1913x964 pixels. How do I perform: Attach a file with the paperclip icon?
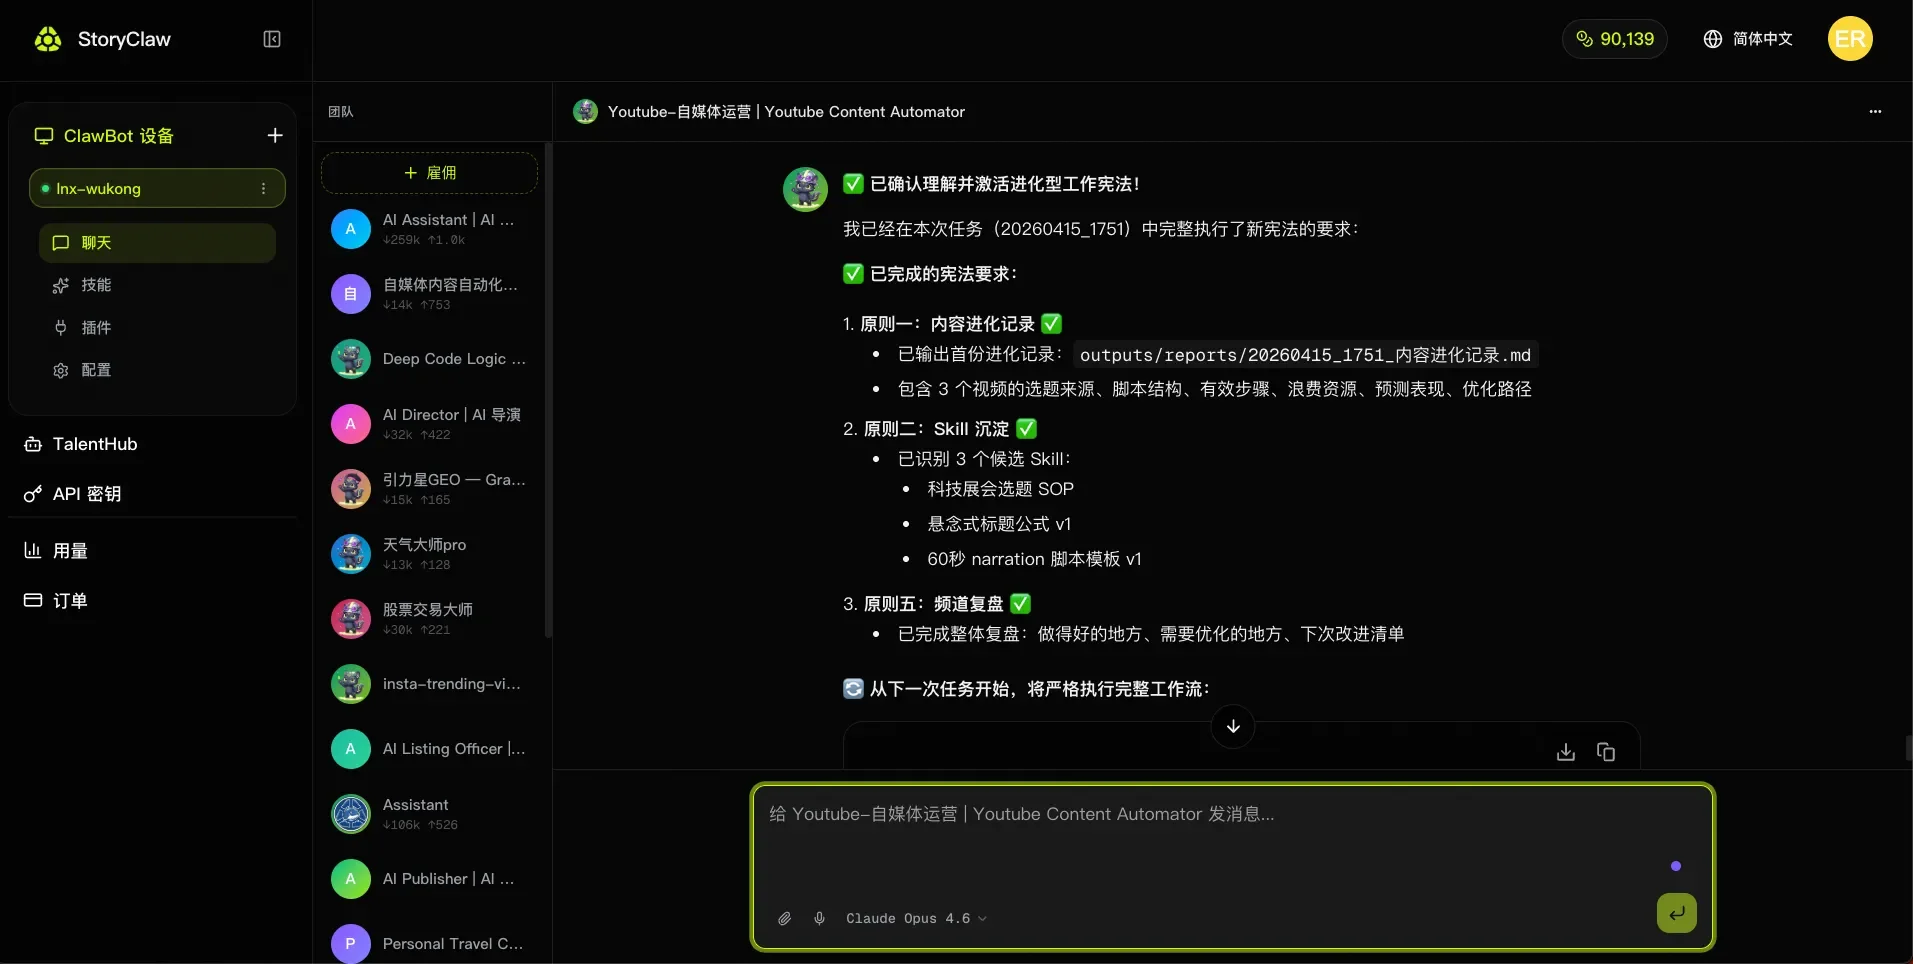pyautogui.click(x=785, y=918)
